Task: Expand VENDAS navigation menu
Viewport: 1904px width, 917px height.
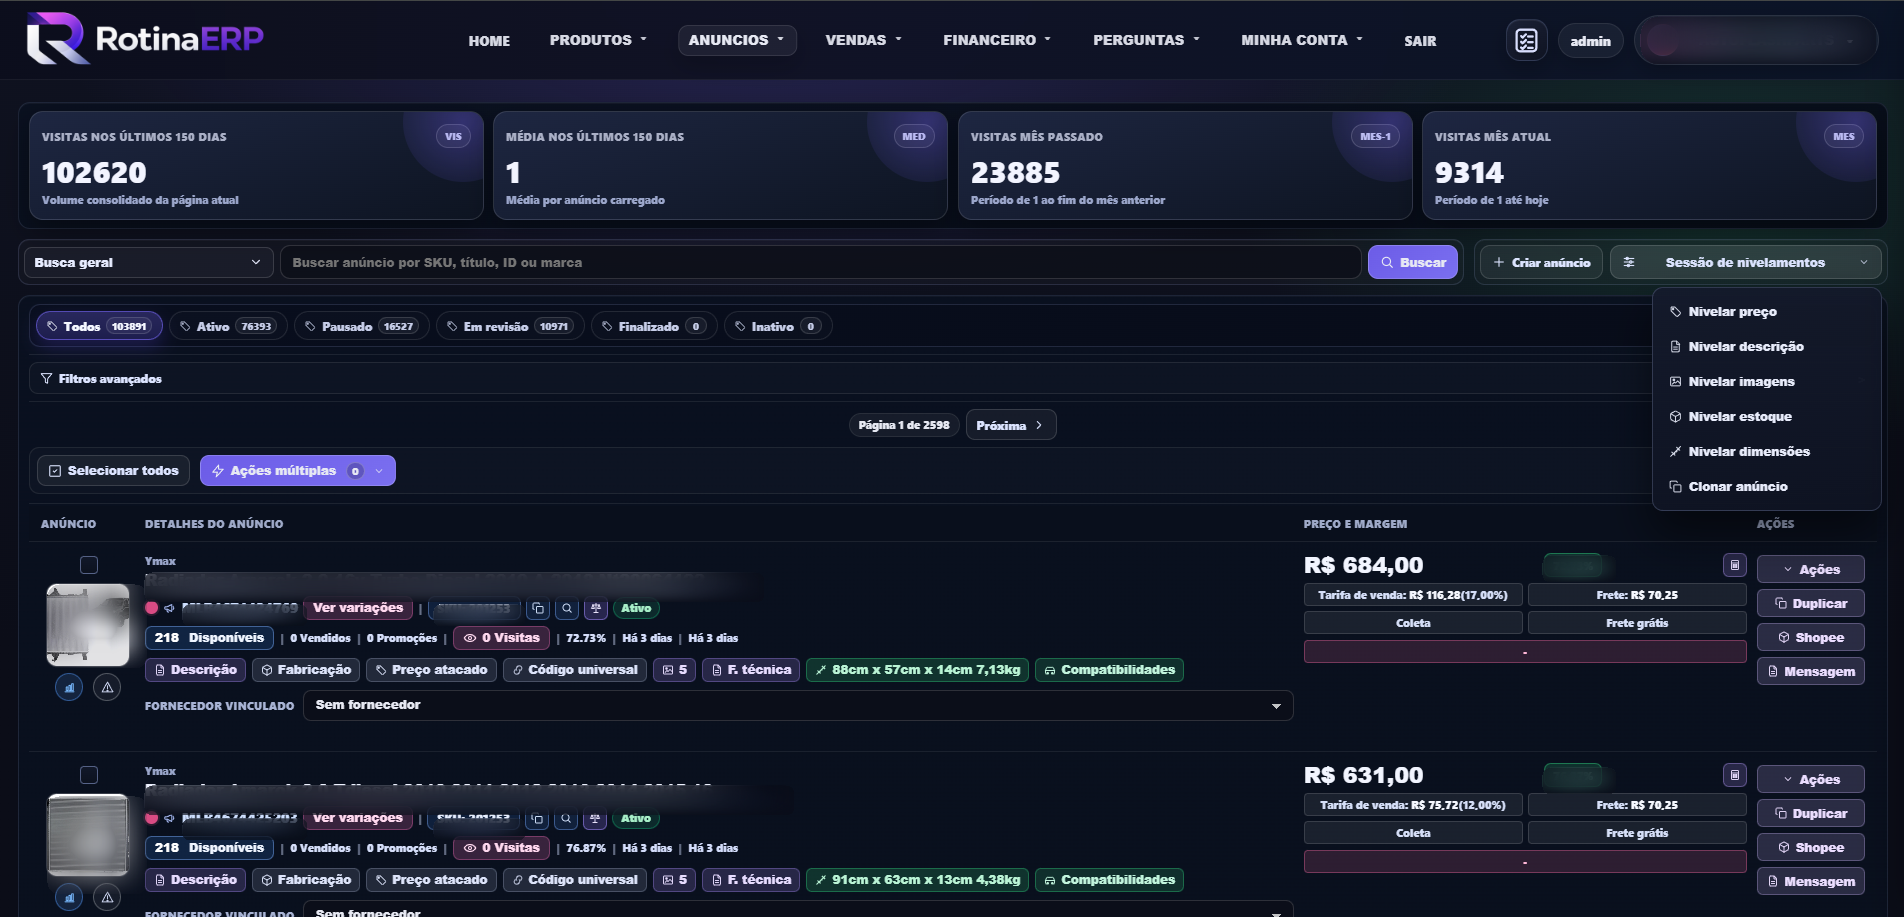Action: pos(863,40)
